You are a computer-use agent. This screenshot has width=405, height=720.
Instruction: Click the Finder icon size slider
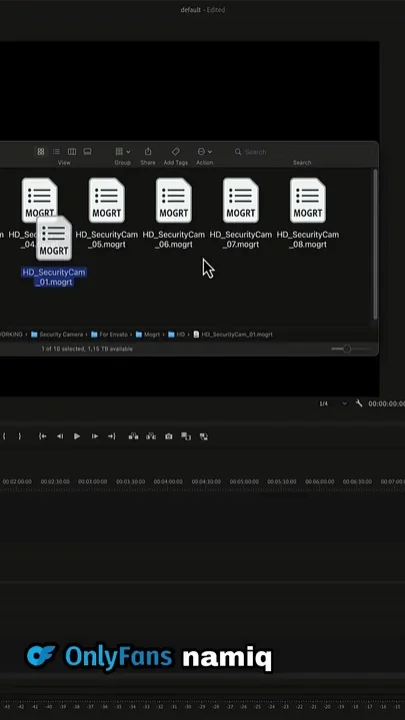(350, 349)
